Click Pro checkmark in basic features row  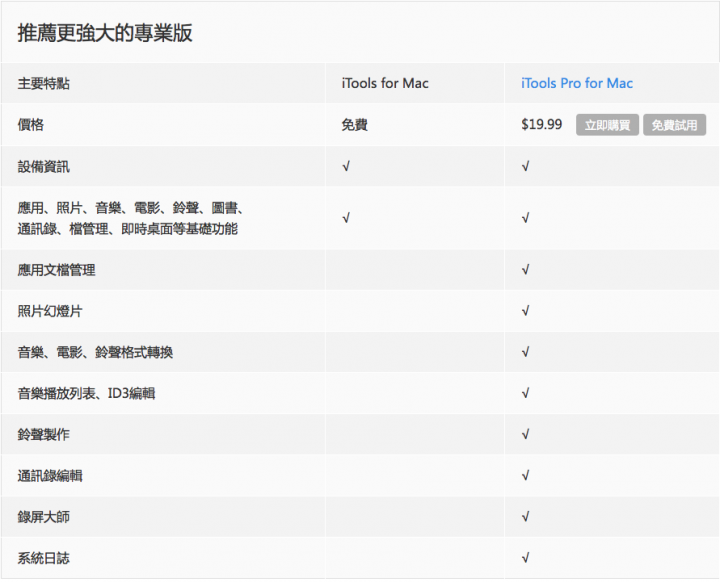click(525, 218)
